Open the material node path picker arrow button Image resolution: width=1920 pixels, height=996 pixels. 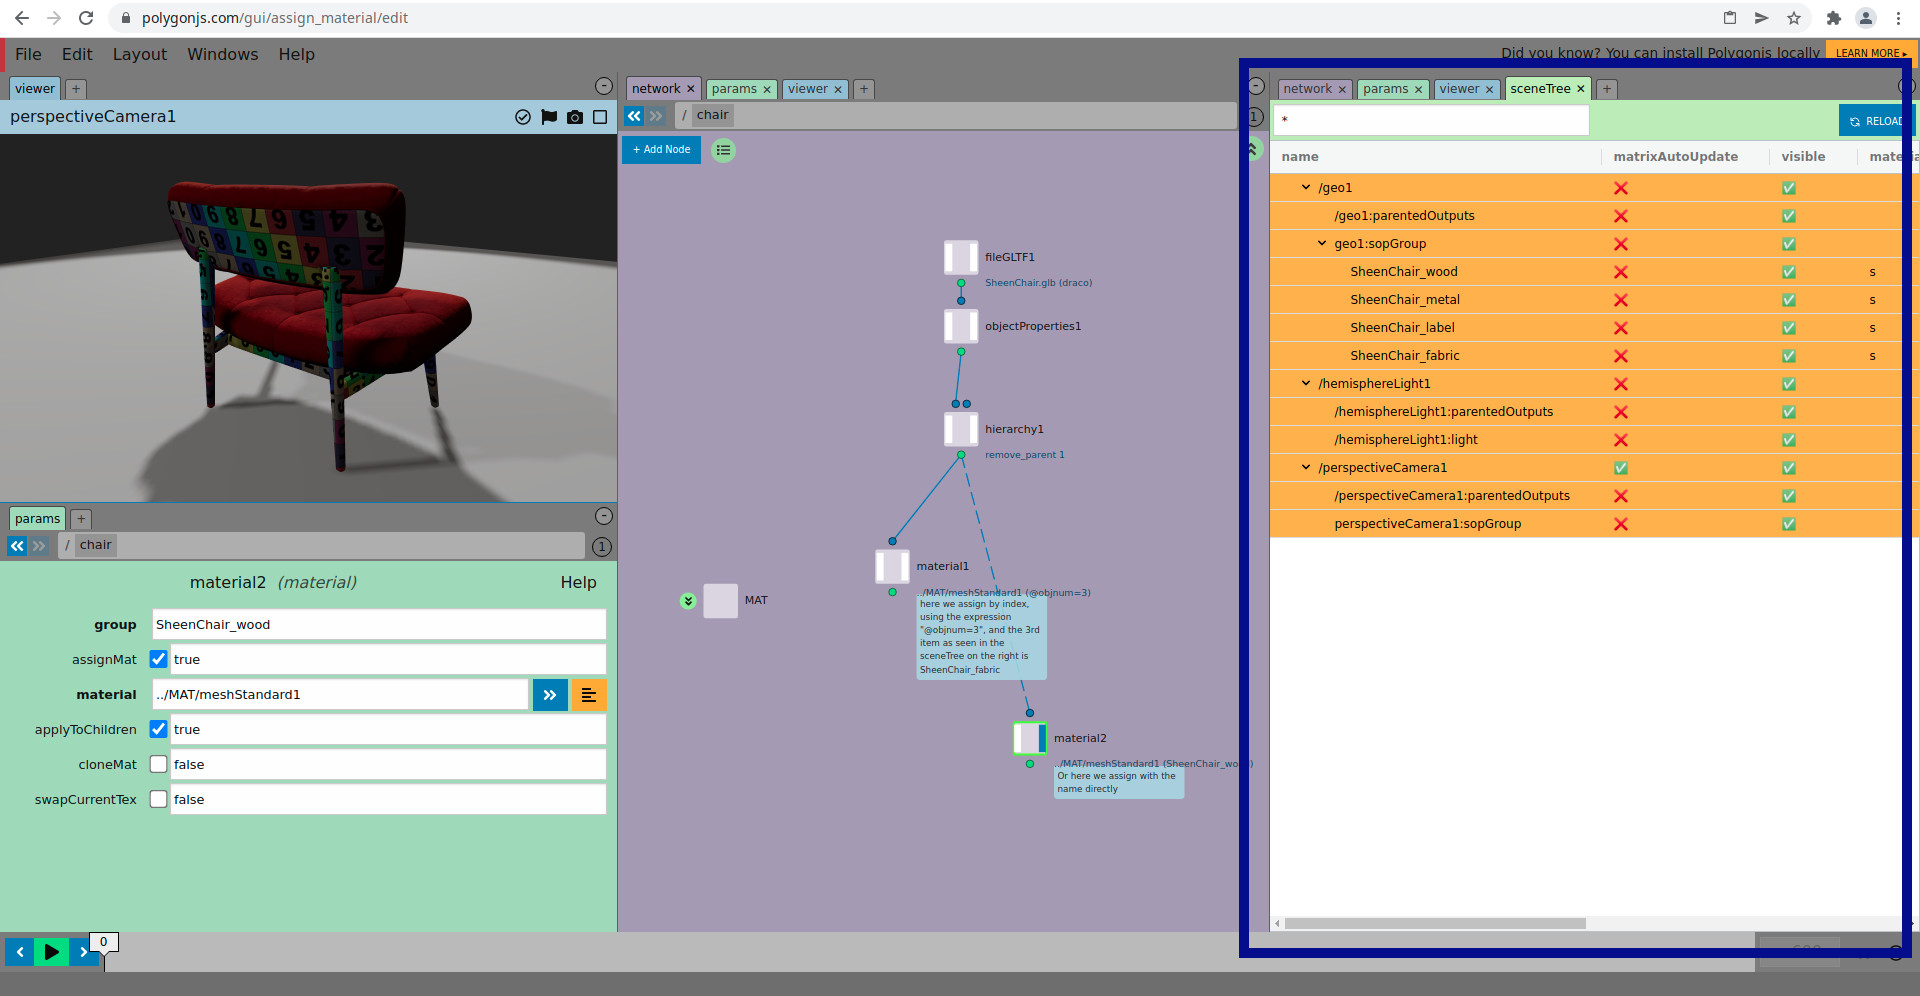tap(550, 695)
